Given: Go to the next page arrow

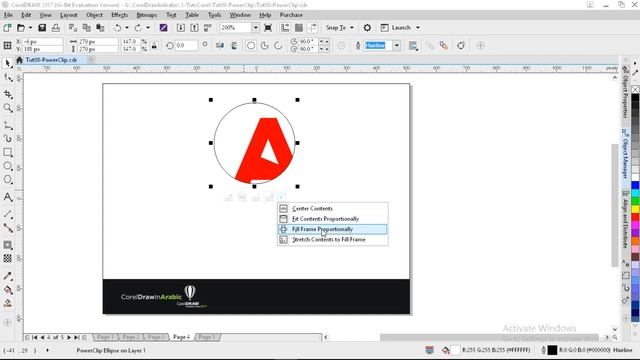Looking at the screenshot, I should click(x=69, y=338).
